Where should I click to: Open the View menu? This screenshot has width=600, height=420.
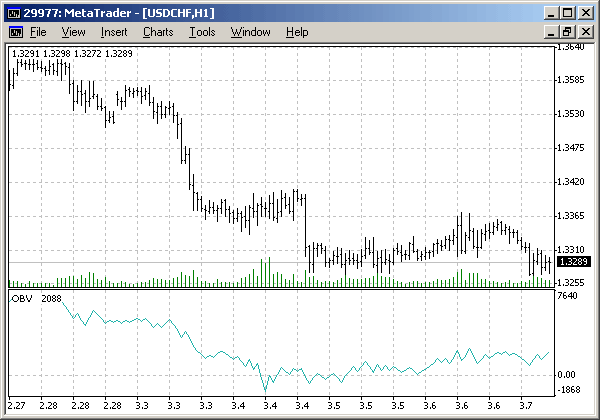pyautogui.click(x=73, y=32)
